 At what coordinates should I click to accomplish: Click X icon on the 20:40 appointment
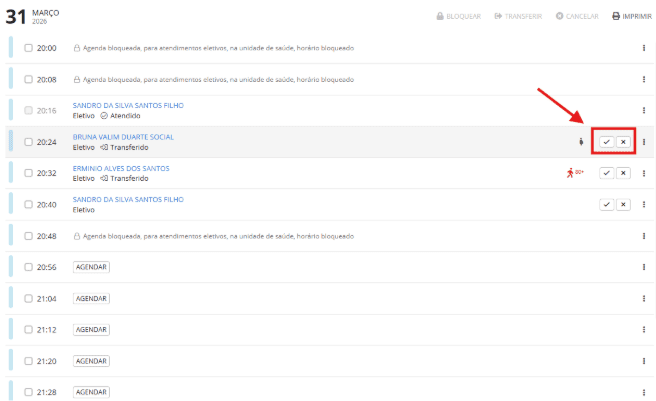coord(623,204)
